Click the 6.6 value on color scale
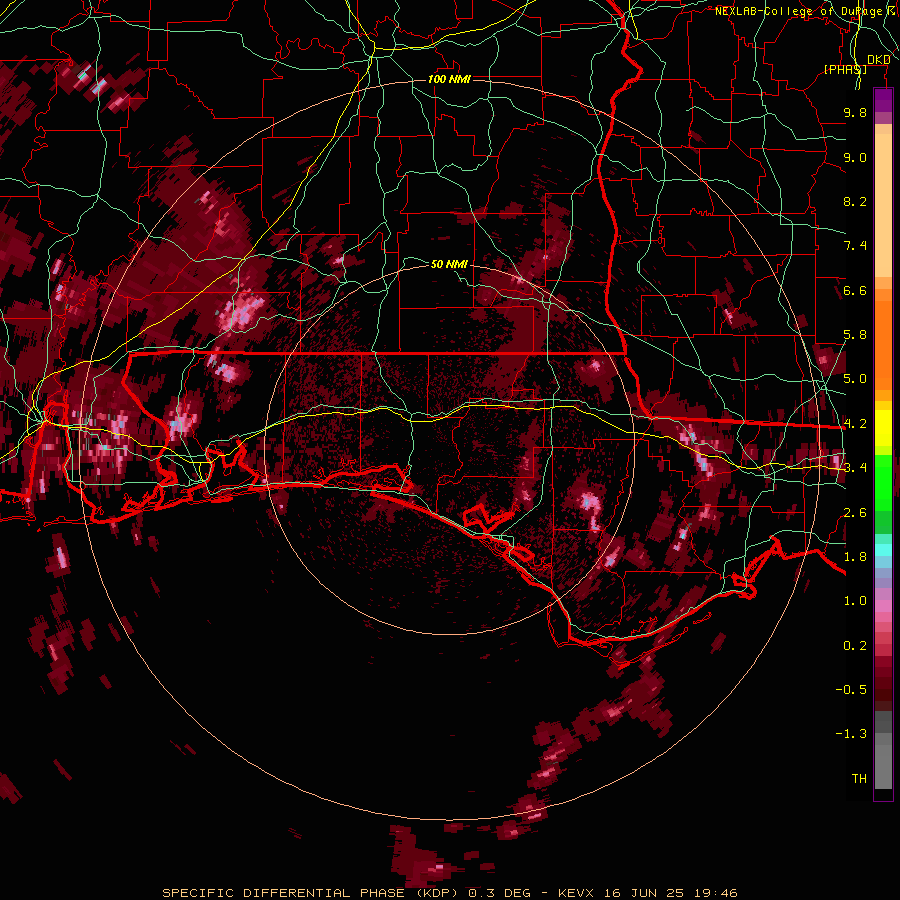The height and width of the screenshot is (900, 900). pyautogui.click(x=855, y=290)
